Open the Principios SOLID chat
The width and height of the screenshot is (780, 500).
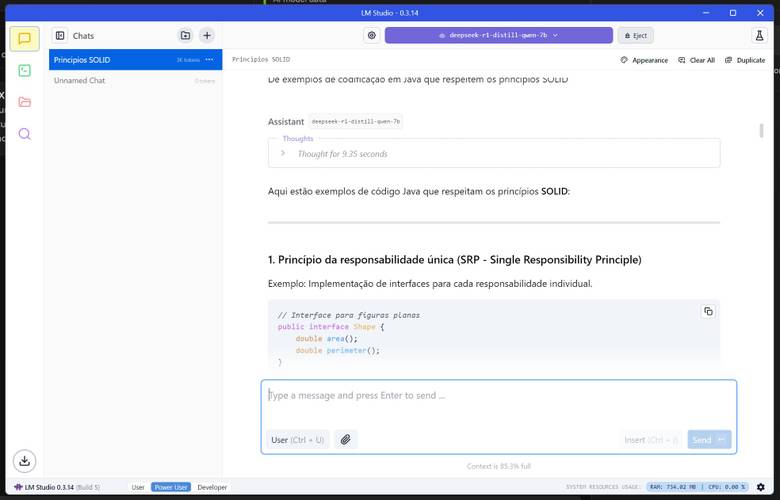click(x=135, y=60)
